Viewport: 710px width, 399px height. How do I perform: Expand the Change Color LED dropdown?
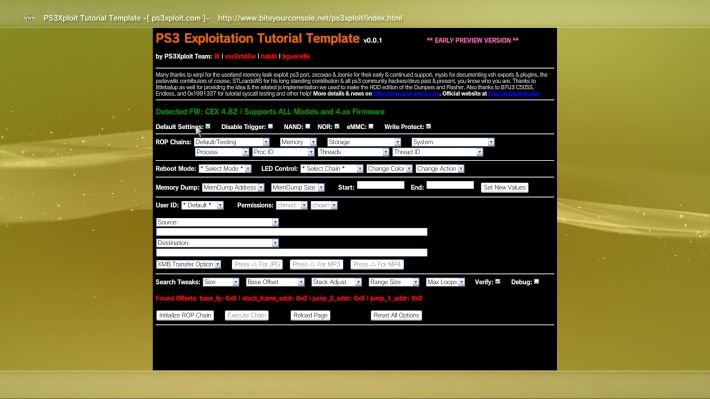pyautogui.click(x=389, y=168)
